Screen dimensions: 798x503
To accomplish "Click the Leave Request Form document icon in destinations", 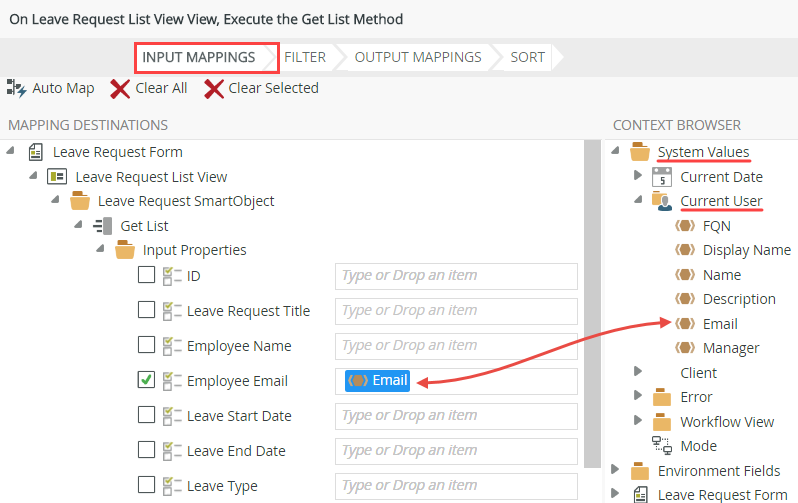I will [35, 152].
